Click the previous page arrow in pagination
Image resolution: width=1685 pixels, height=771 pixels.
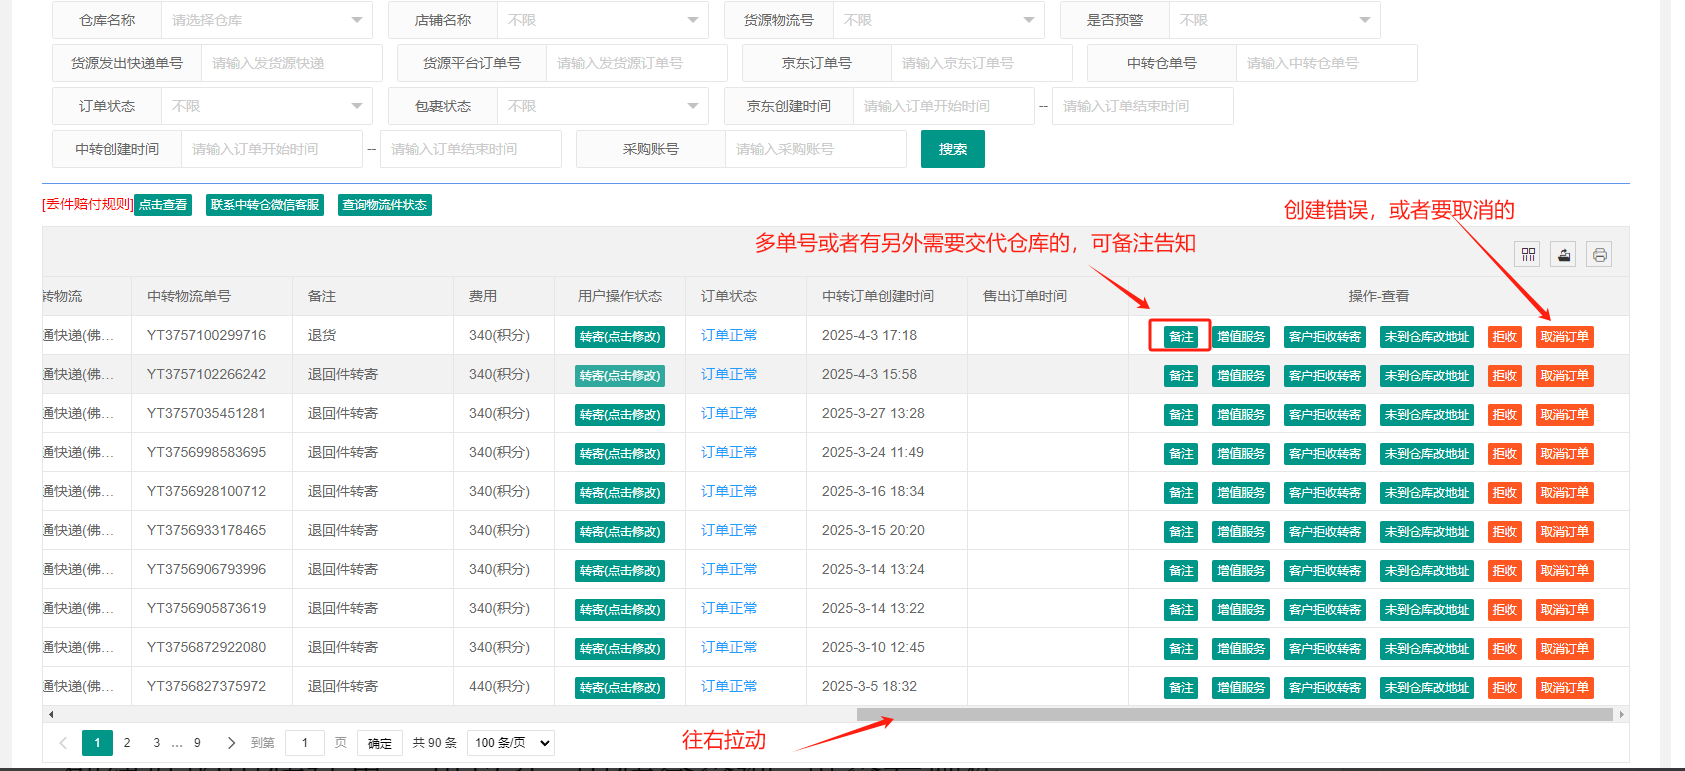click(x=63, y=743)
